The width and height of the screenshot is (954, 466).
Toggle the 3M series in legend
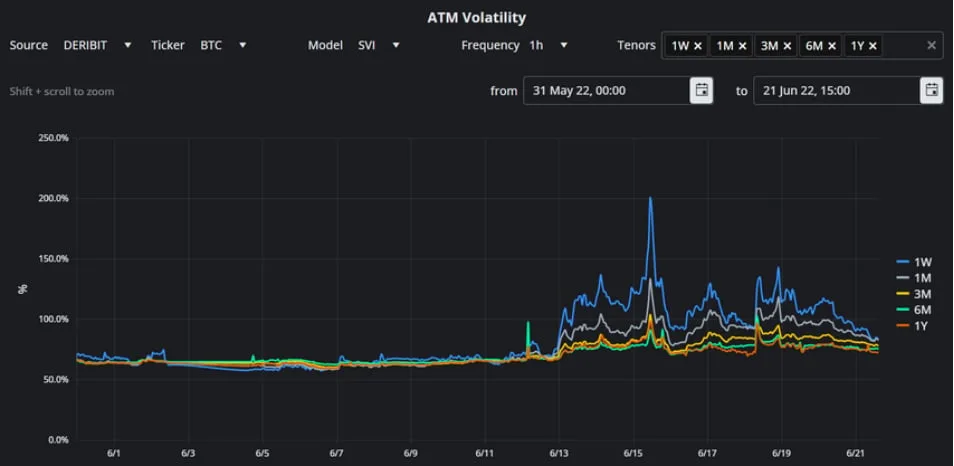click(914, 294)
